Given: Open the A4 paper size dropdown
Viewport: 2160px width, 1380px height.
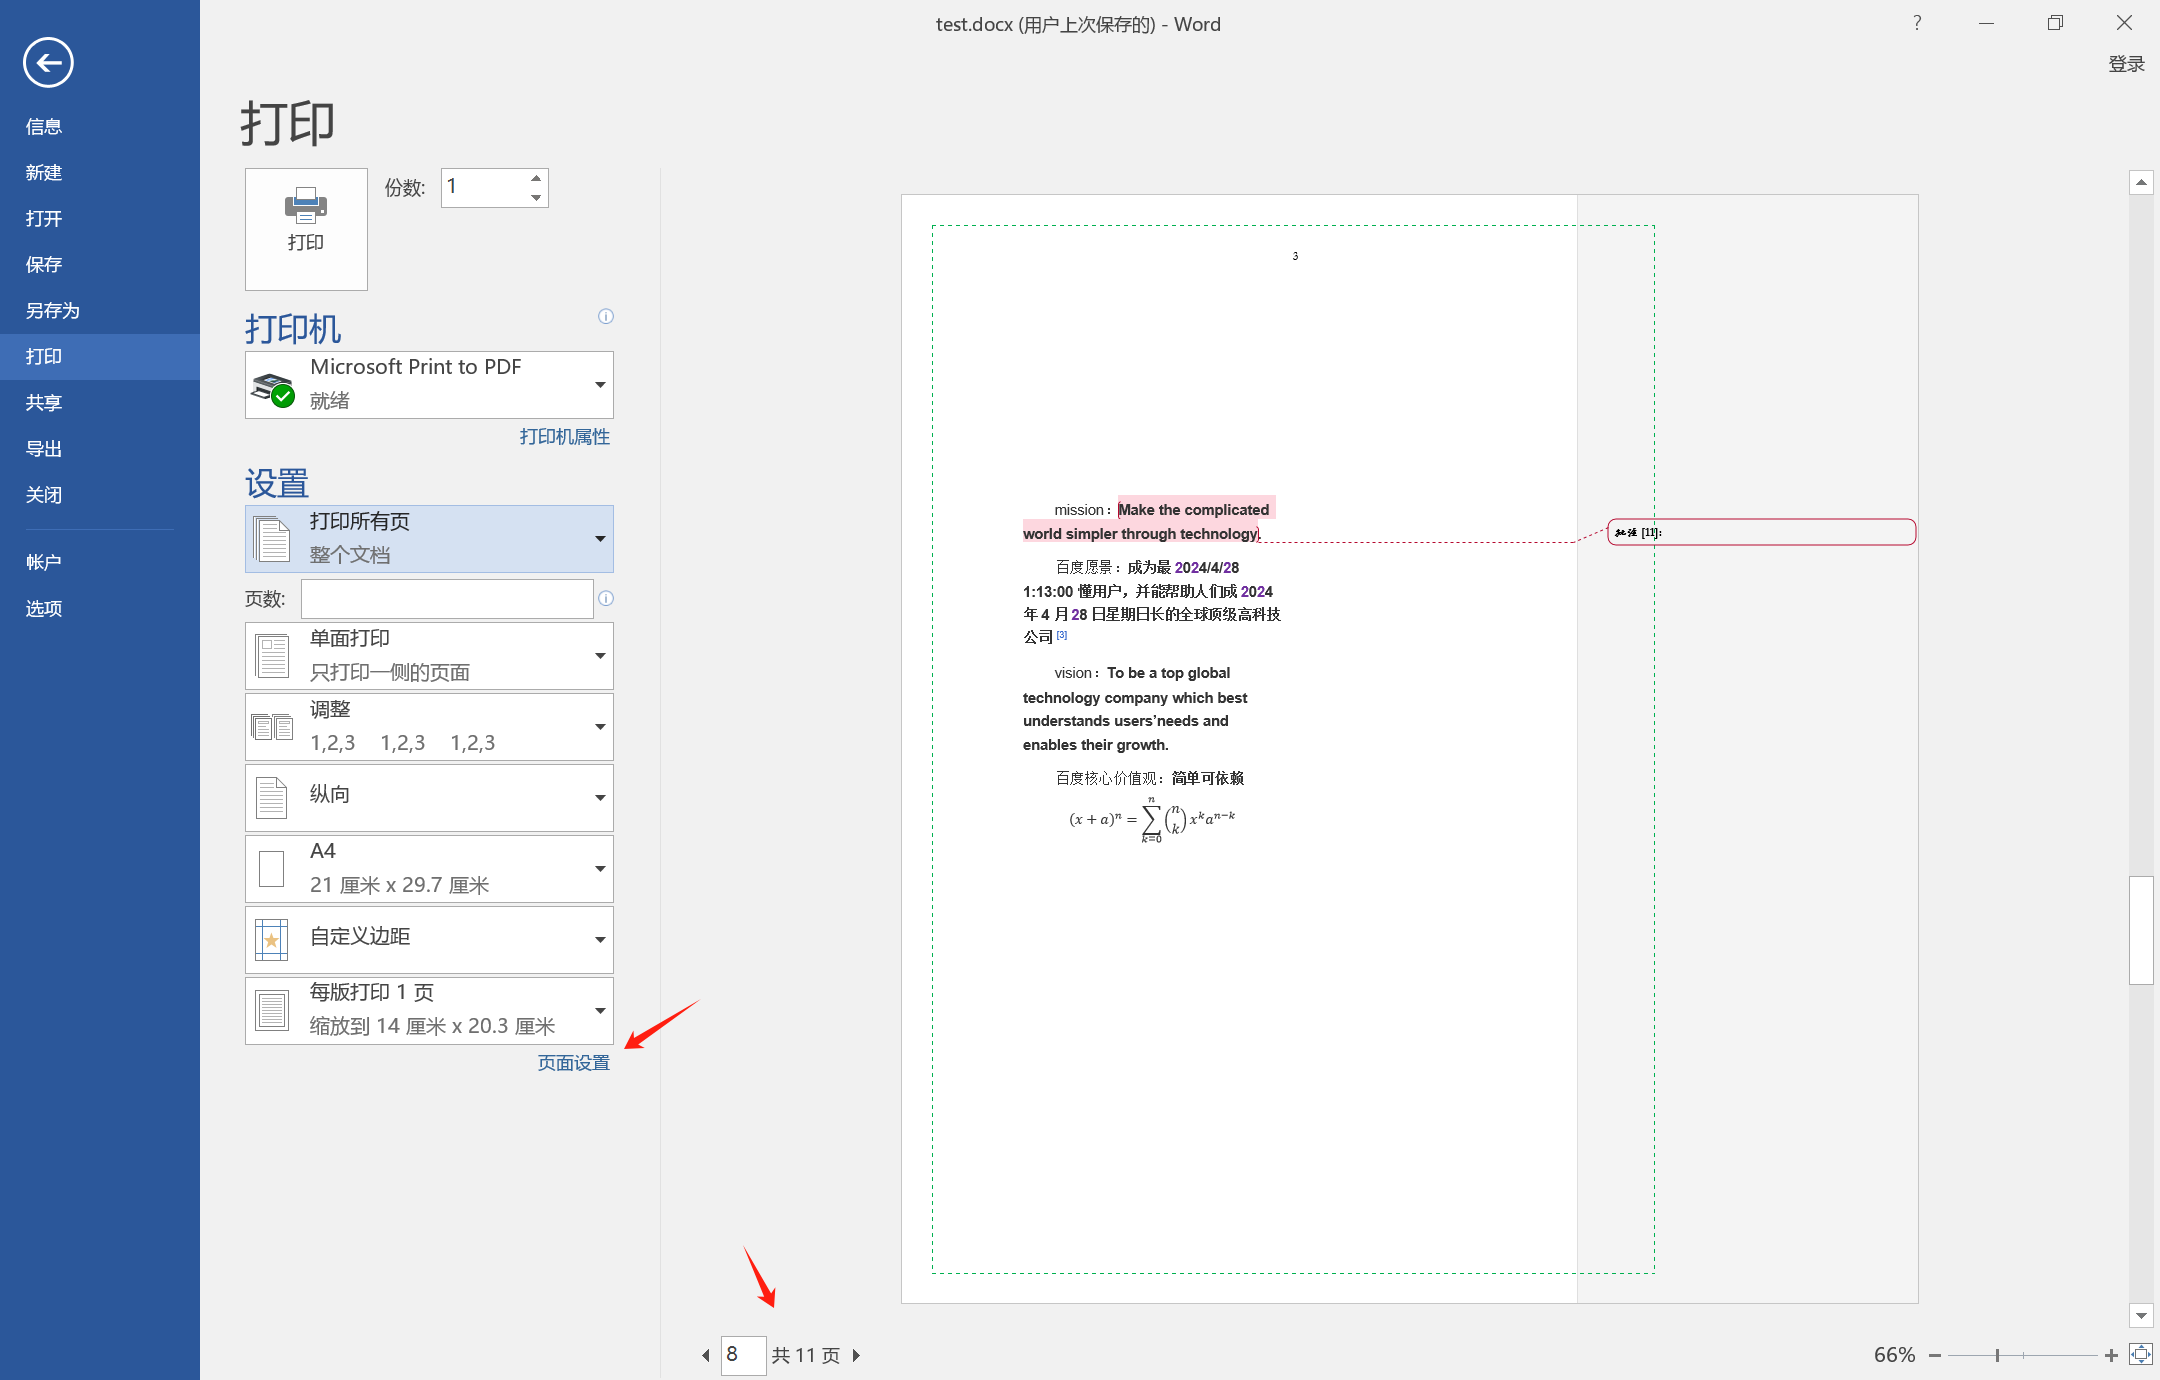Looking at the screenshot, I should (x=429, y=869).
